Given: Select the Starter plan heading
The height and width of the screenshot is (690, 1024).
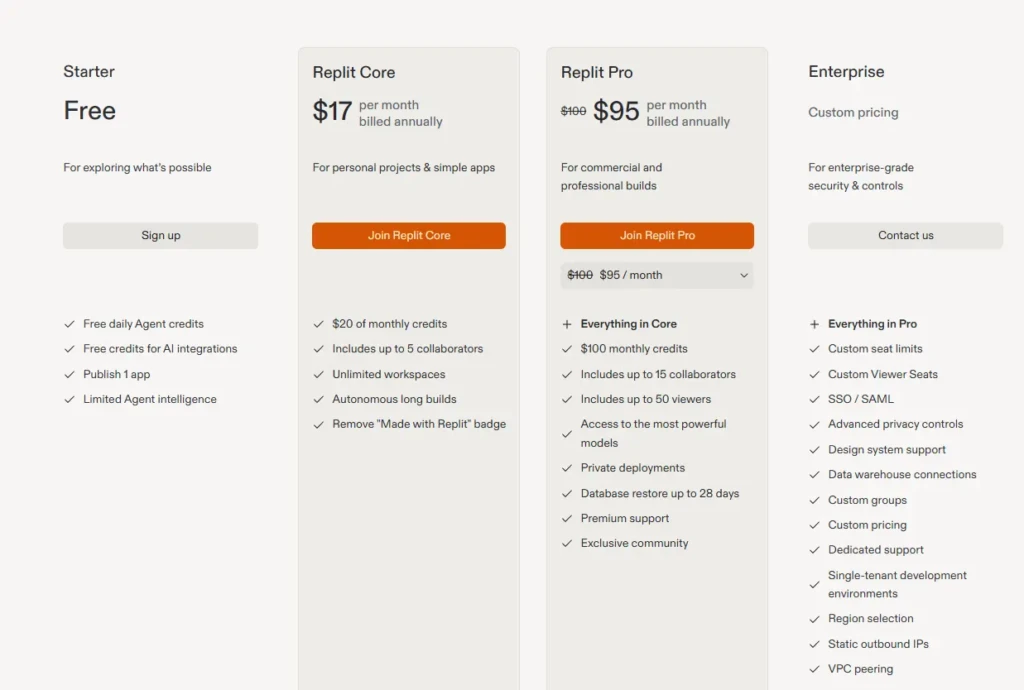Looking at the screenshot, I should [89, 71].
